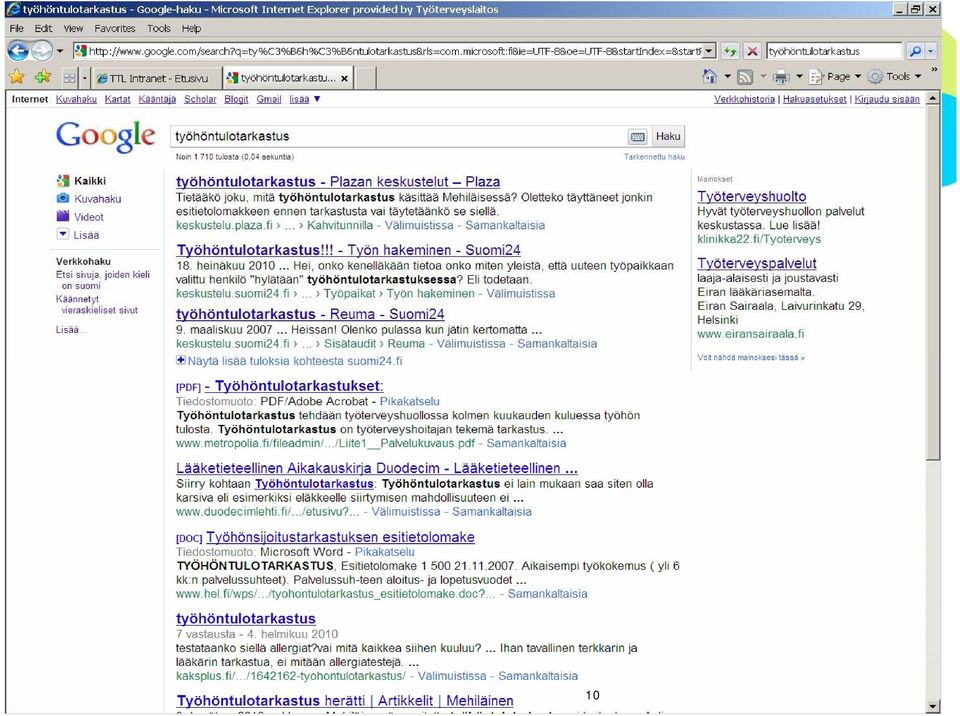Click the browser Forward arrow button
Viewport: 960px width, 716px height.
tap(42, 51)
